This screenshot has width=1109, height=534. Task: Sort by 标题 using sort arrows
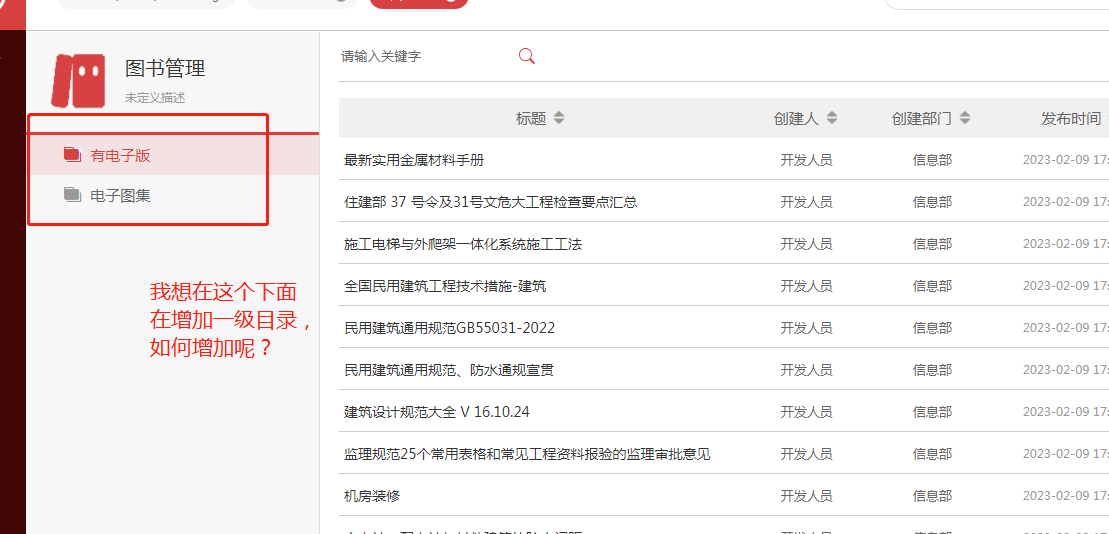coord(559,118)
